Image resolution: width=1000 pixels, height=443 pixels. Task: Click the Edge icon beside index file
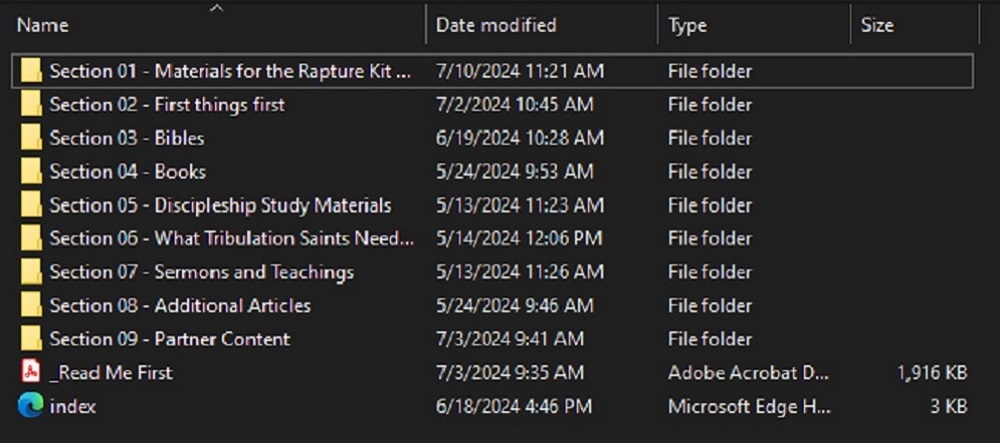coord(31,406)
